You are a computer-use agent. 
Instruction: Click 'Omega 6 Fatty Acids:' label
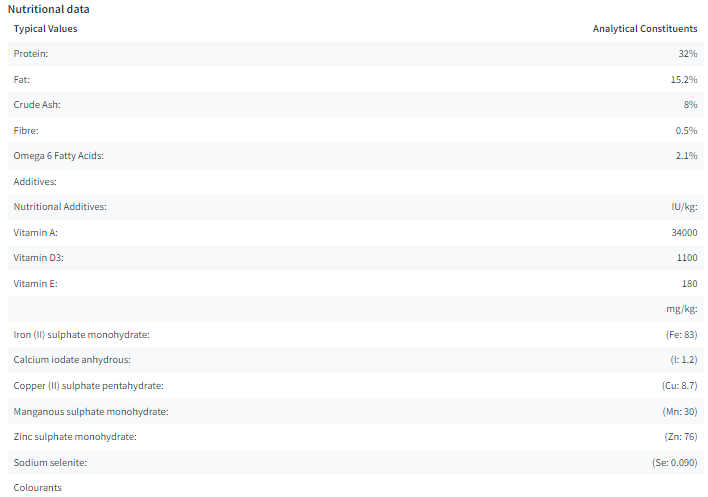point(59,156)
